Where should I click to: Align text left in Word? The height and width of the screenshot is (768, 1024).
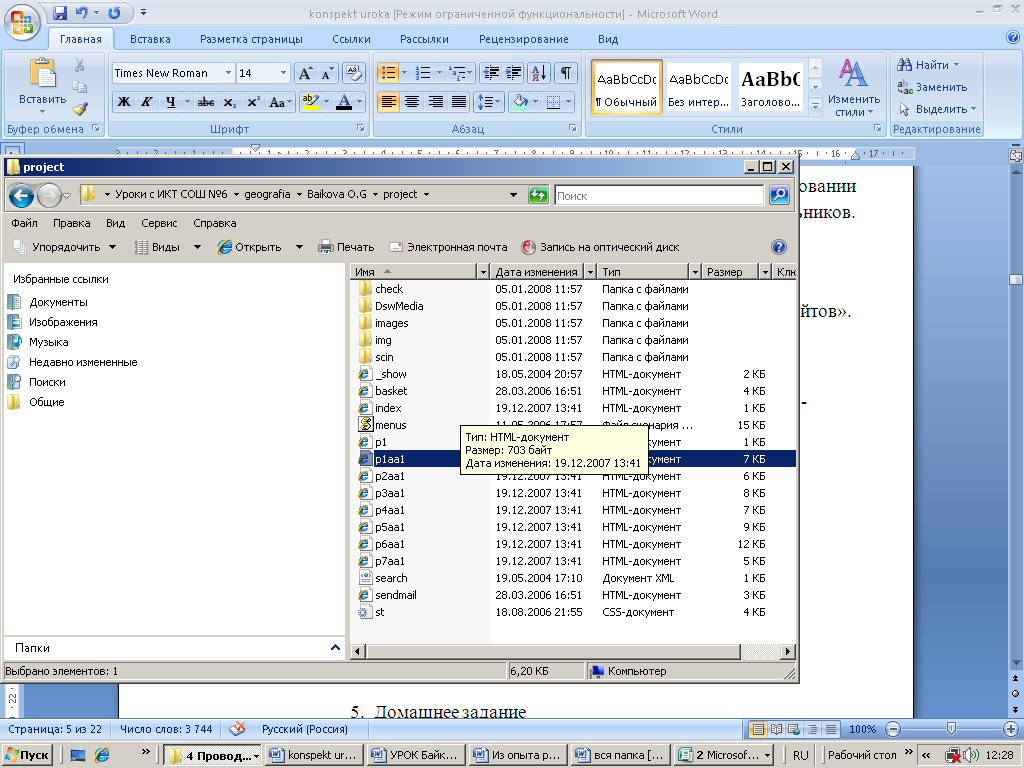pyautogui.click(x=388, y=102)
